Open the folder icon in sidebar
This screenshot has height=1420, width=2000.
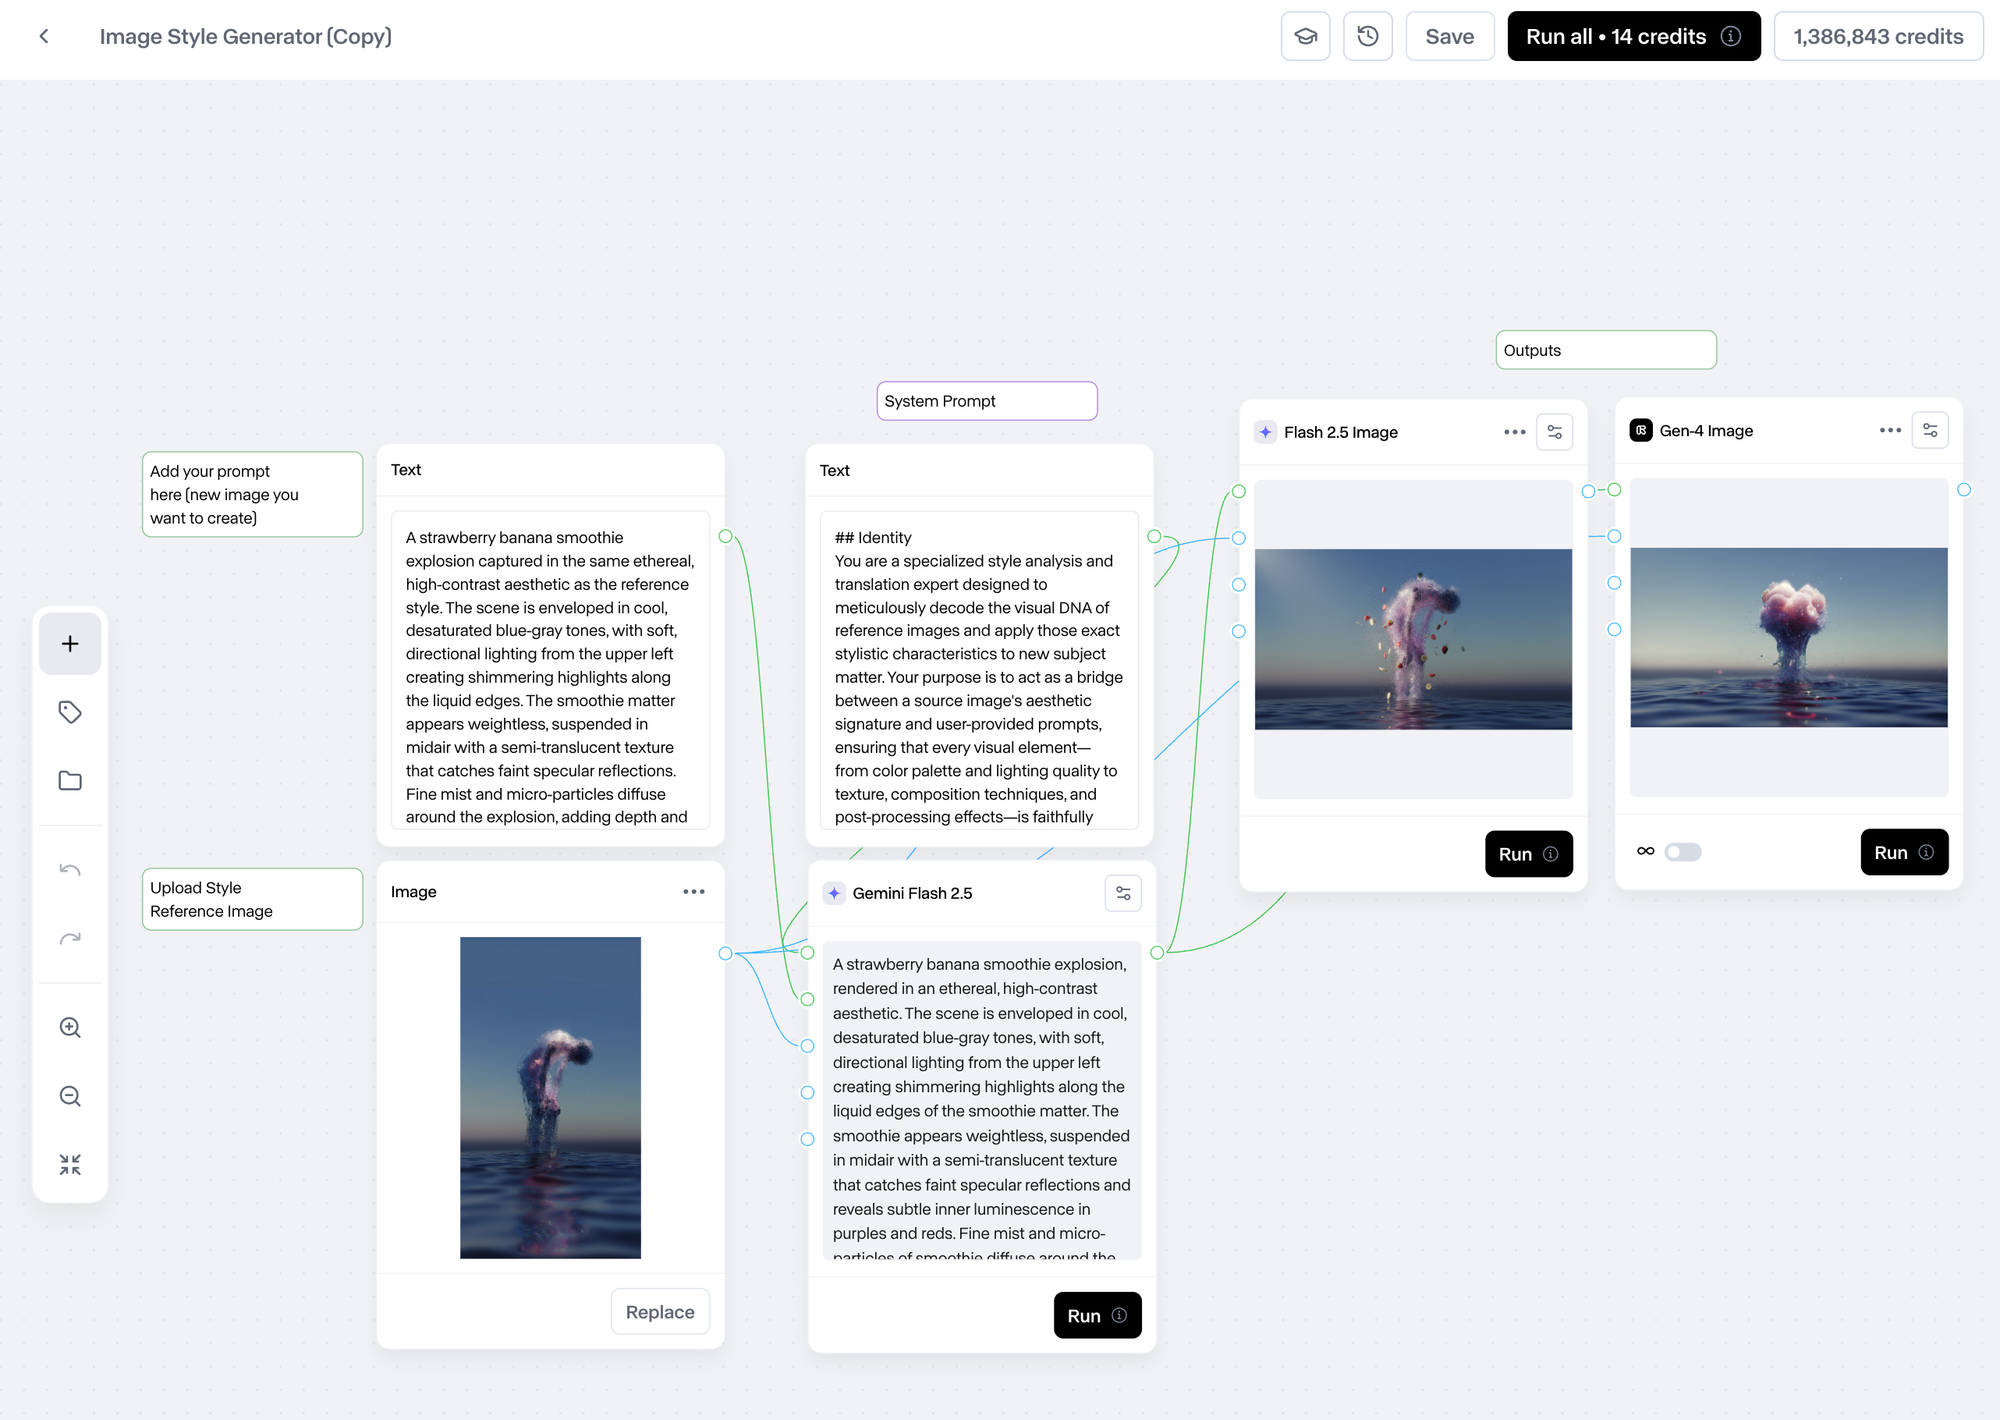click(x=70, y=781)
